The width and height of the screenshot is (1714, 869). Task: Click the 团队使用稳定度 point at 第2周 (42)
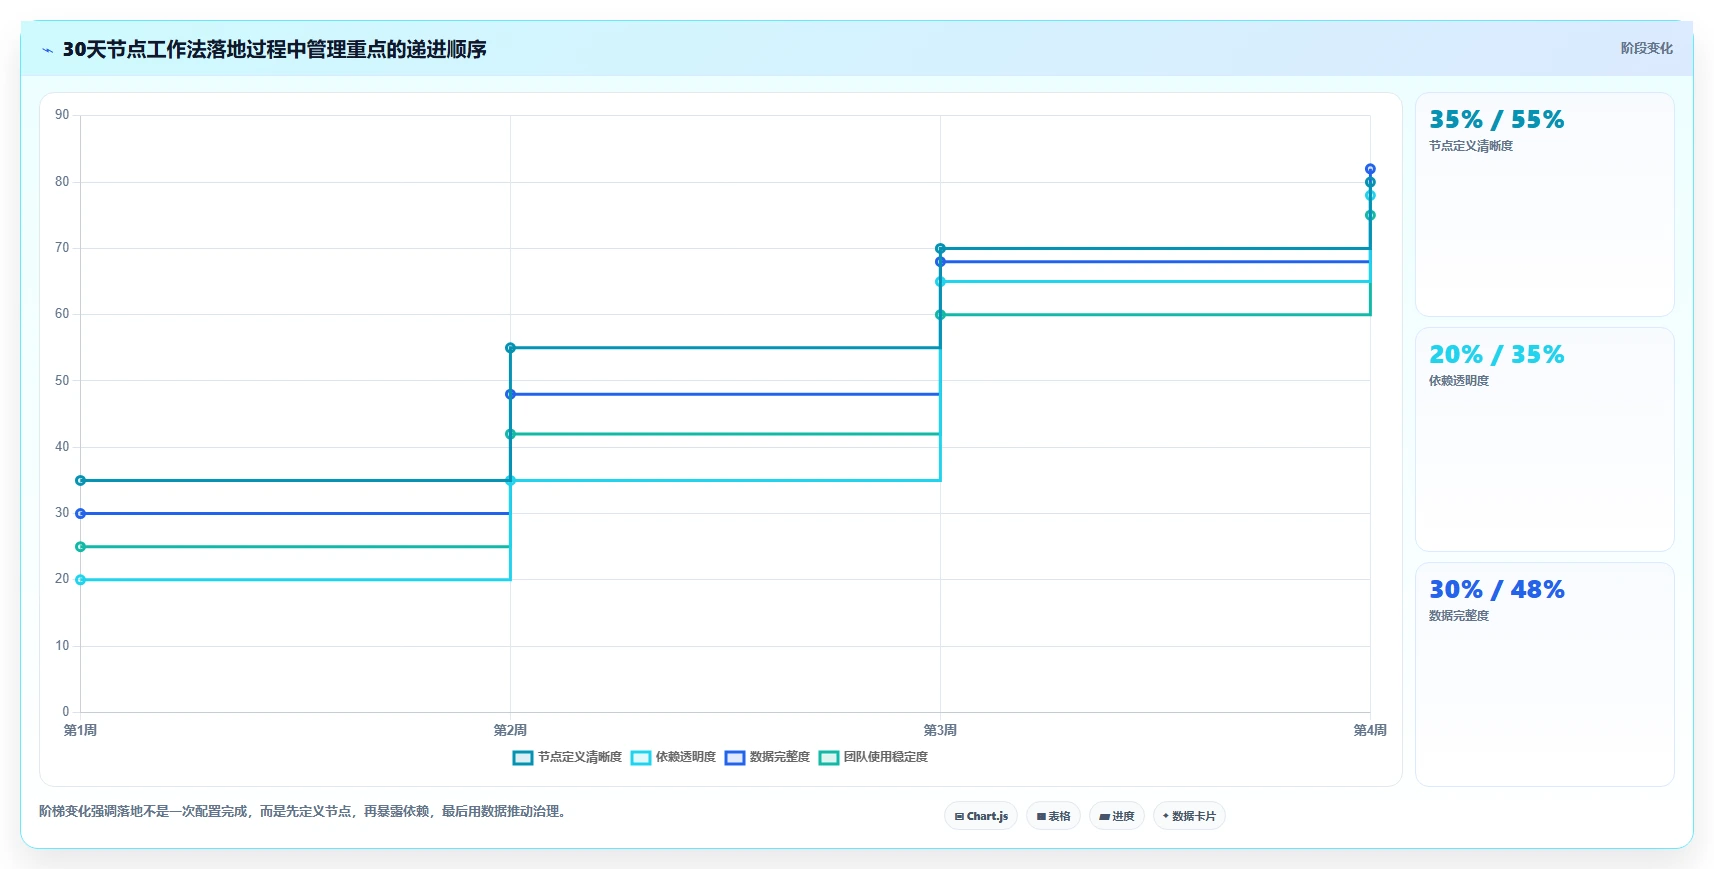[x=510, y=434]
